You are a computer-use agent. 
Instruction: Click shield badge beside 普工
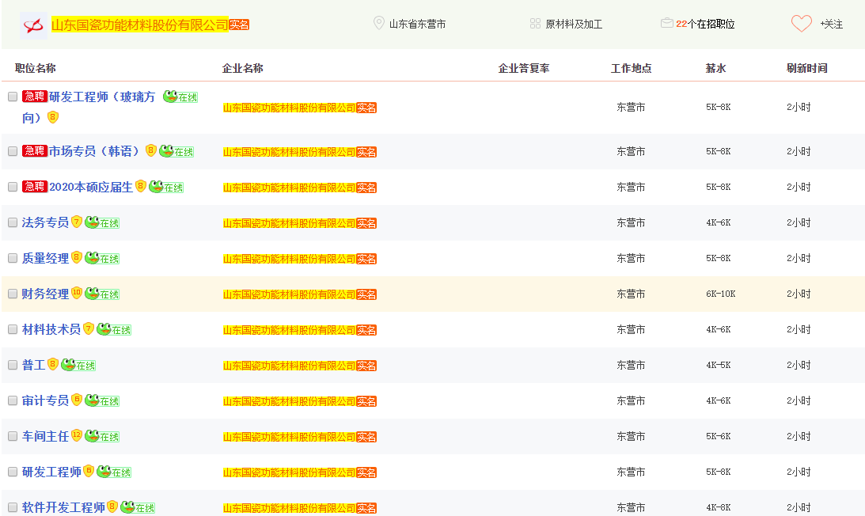(52, 364)
